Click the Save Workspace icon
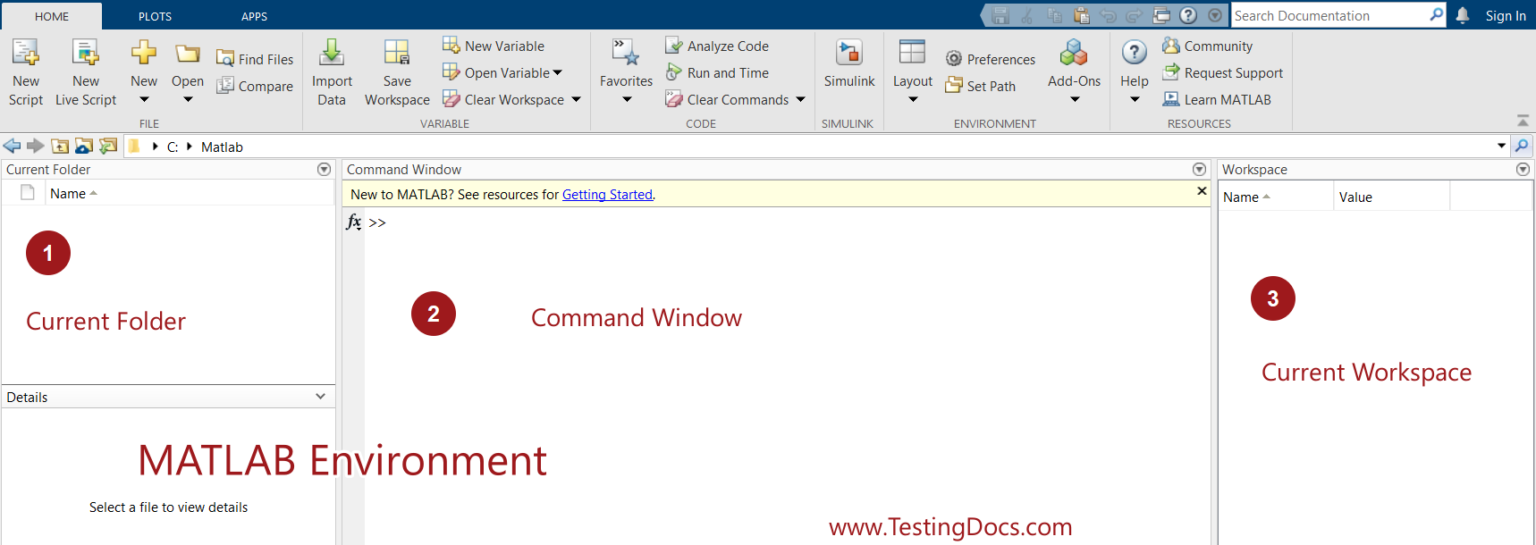This screenshot has height=545, width=1536. tap(397, 54)
